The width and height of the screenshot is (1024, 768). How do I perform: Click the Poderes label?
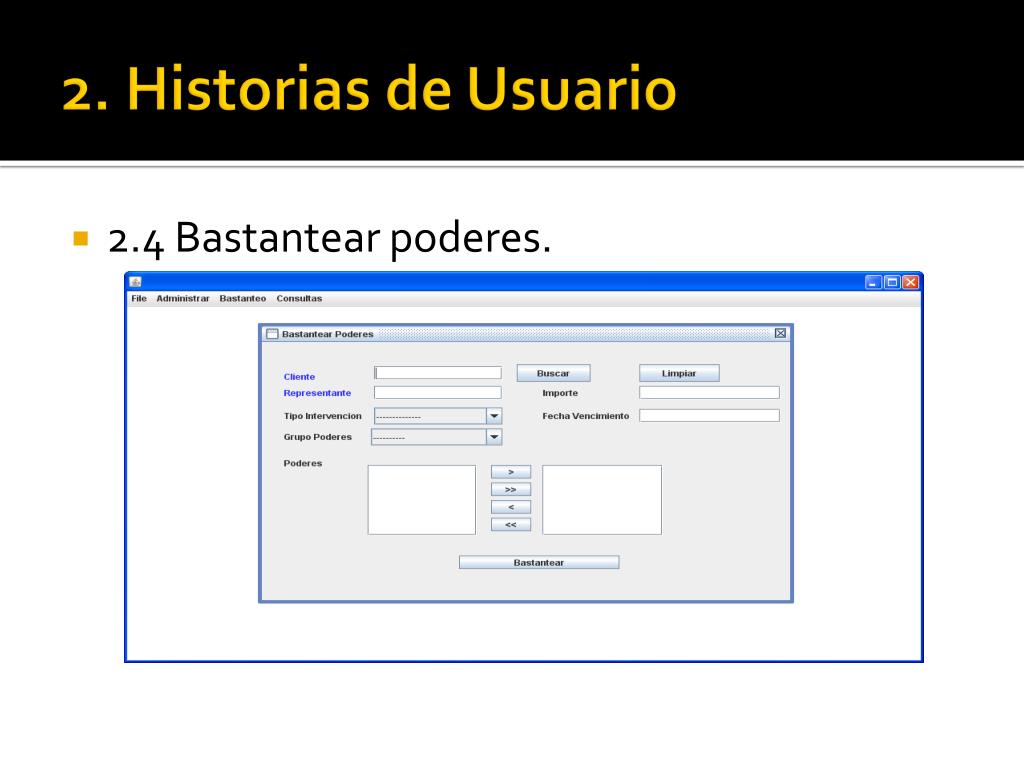[x=303, y=463]
